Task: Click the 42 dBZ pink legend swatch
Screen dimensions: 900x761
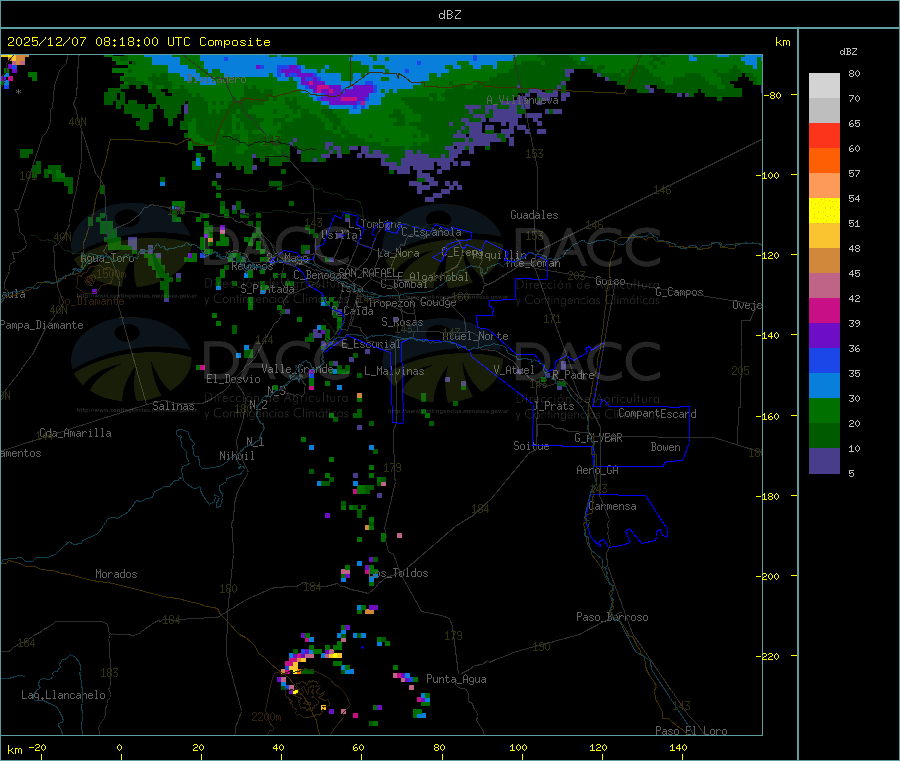Action: (x=824, y=286)
